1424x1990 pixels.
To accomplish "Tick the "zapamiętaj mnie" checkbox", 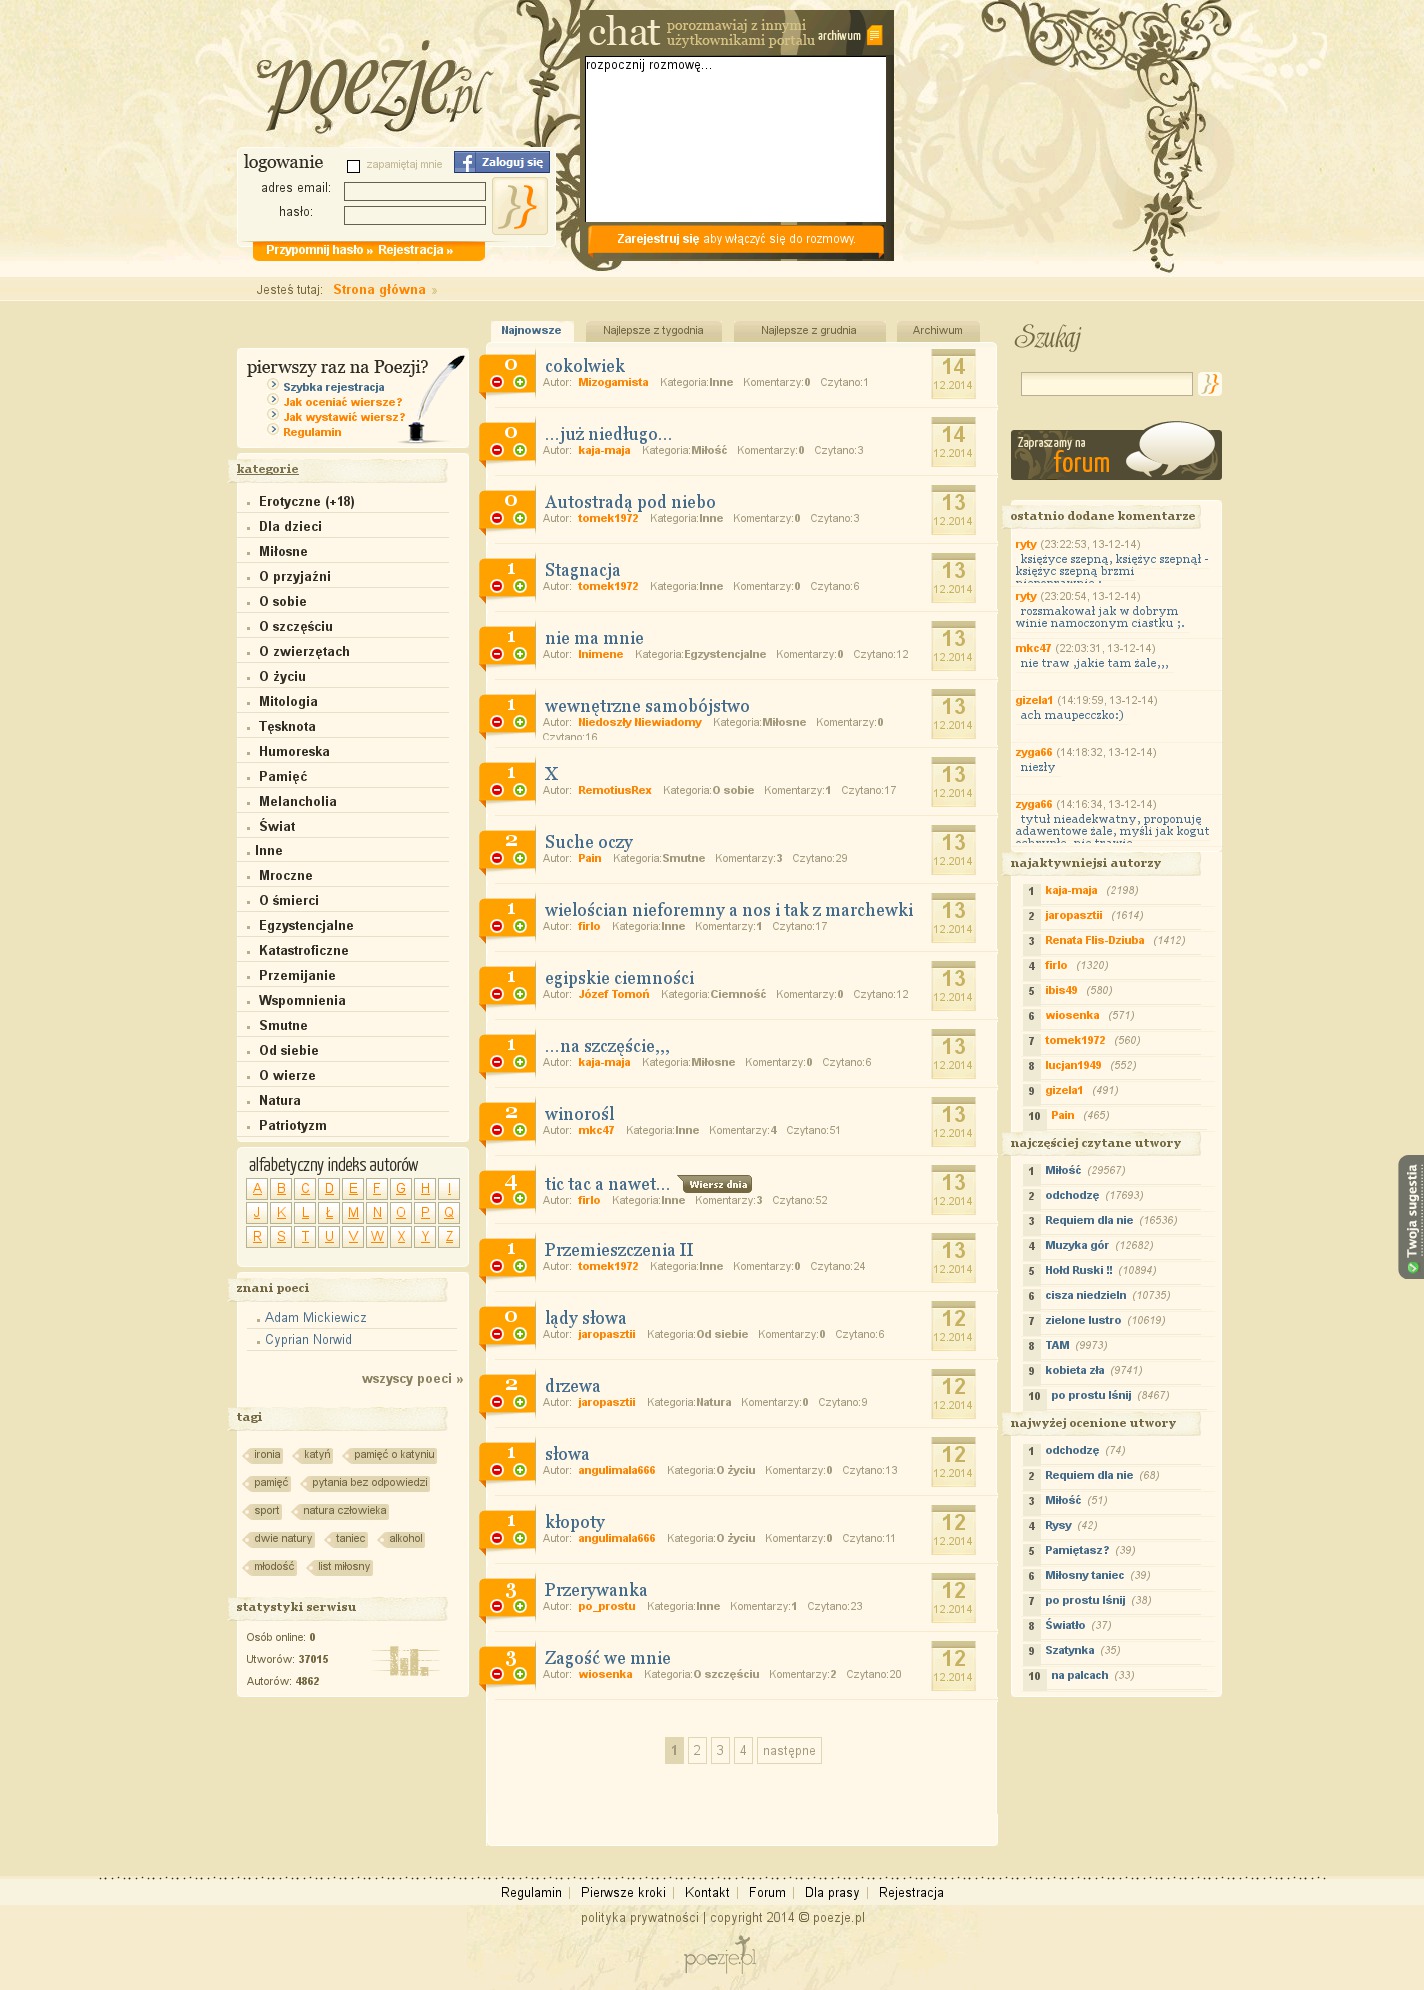I will click(x=353, y=166).
